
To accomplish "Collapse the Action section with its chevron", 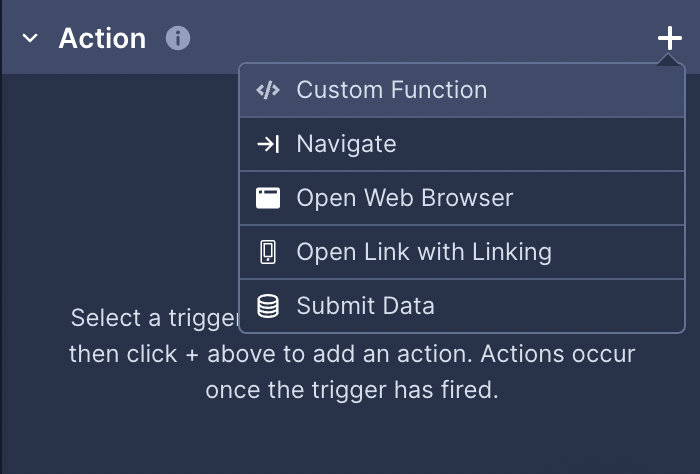I will point(30,38).
